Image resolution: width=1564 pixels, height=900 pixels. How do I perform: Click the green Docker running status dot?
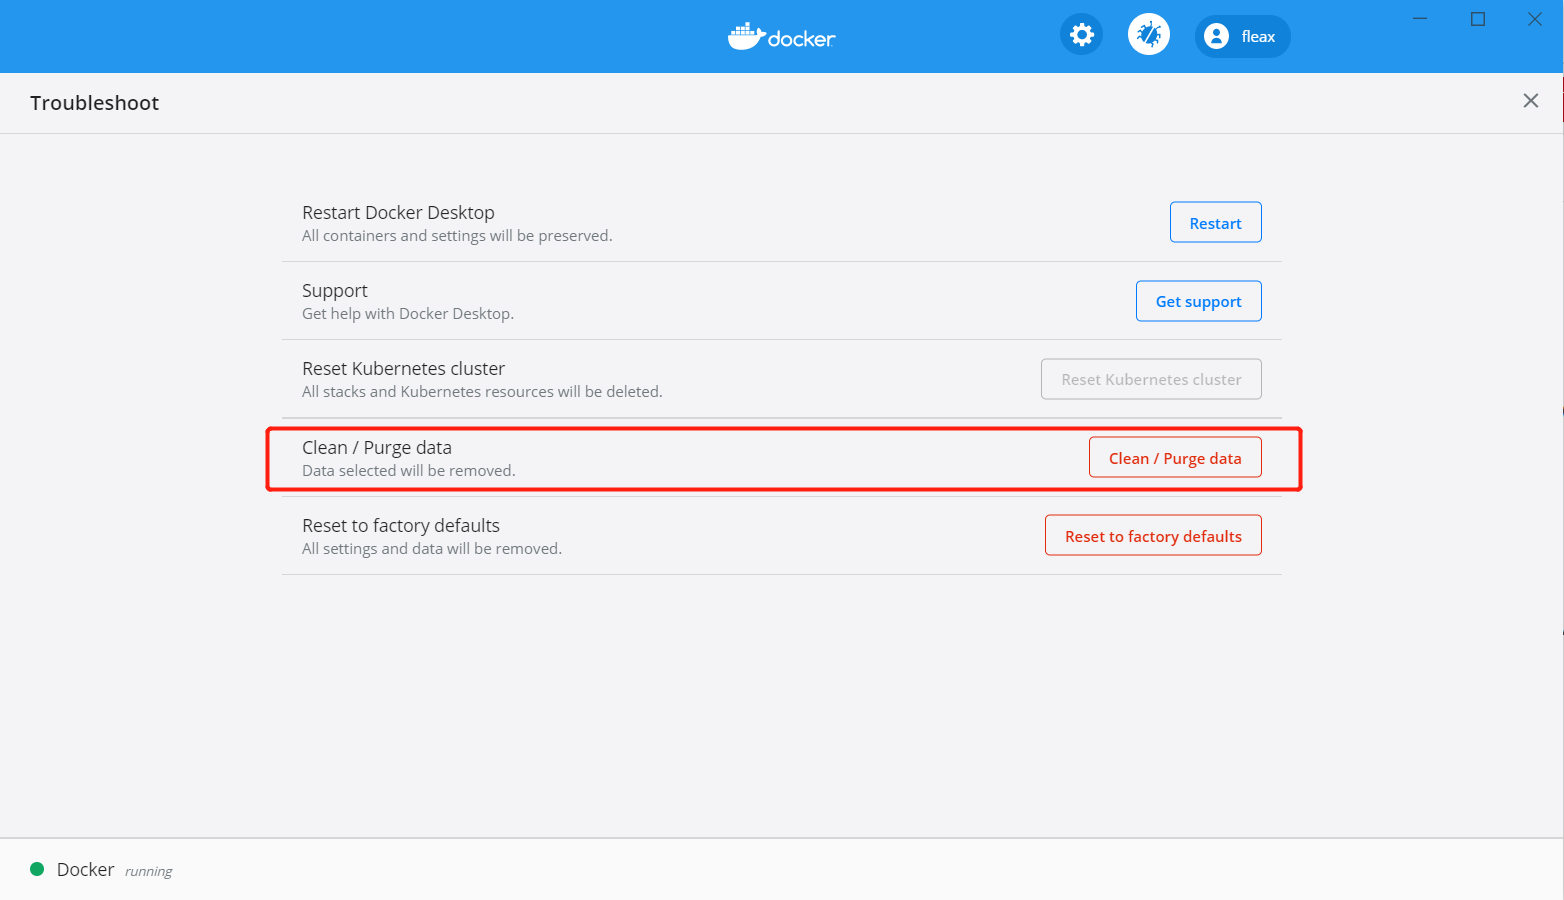[37, 870]
